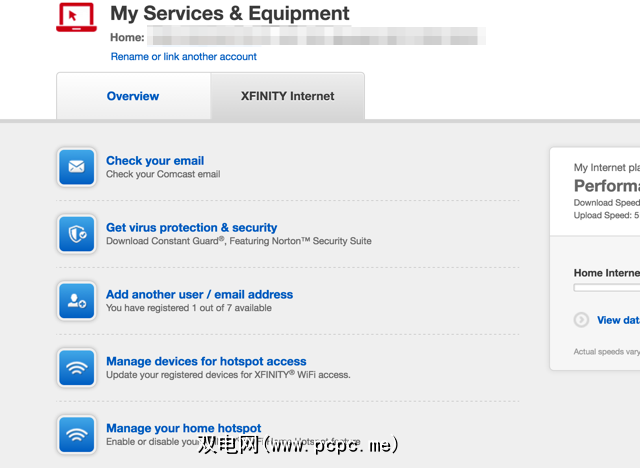The height and width of the screenshot is (468, 640).
Task: Open the Check your email link
Action: (x=155, y=160)
